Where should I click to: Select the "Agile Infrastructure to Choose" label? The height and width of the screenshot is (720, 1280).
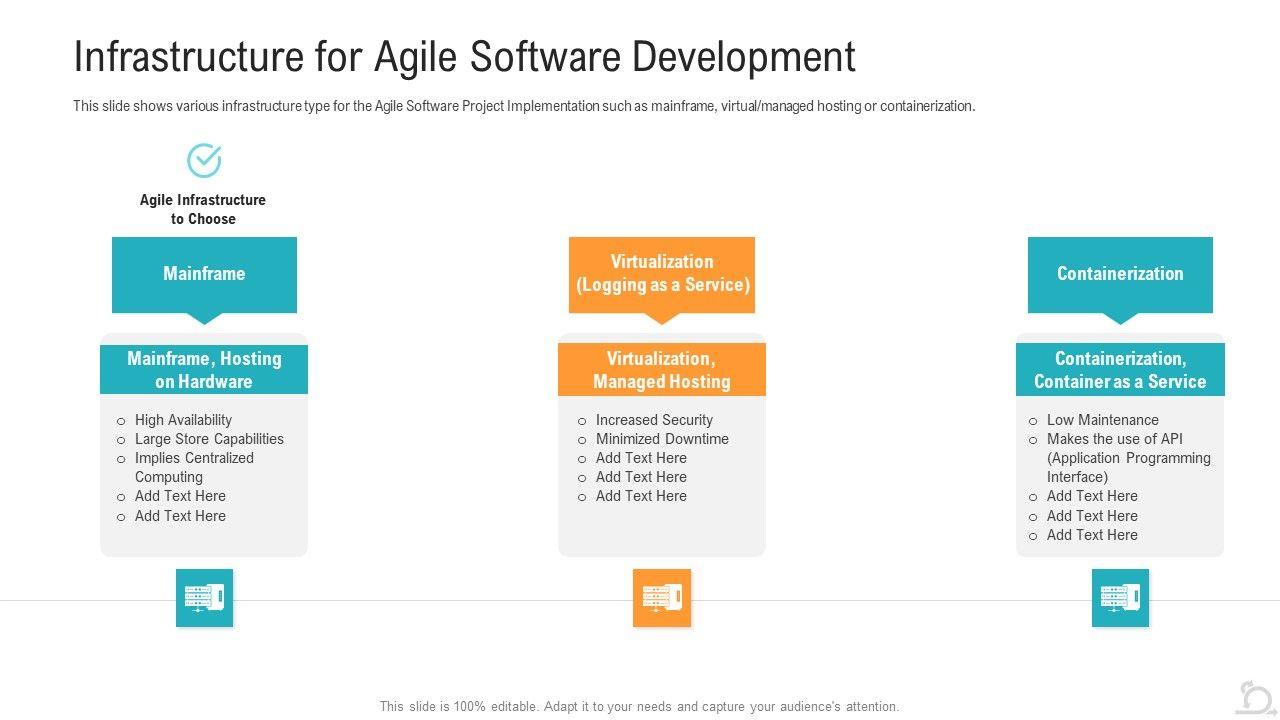pos(203,209)
